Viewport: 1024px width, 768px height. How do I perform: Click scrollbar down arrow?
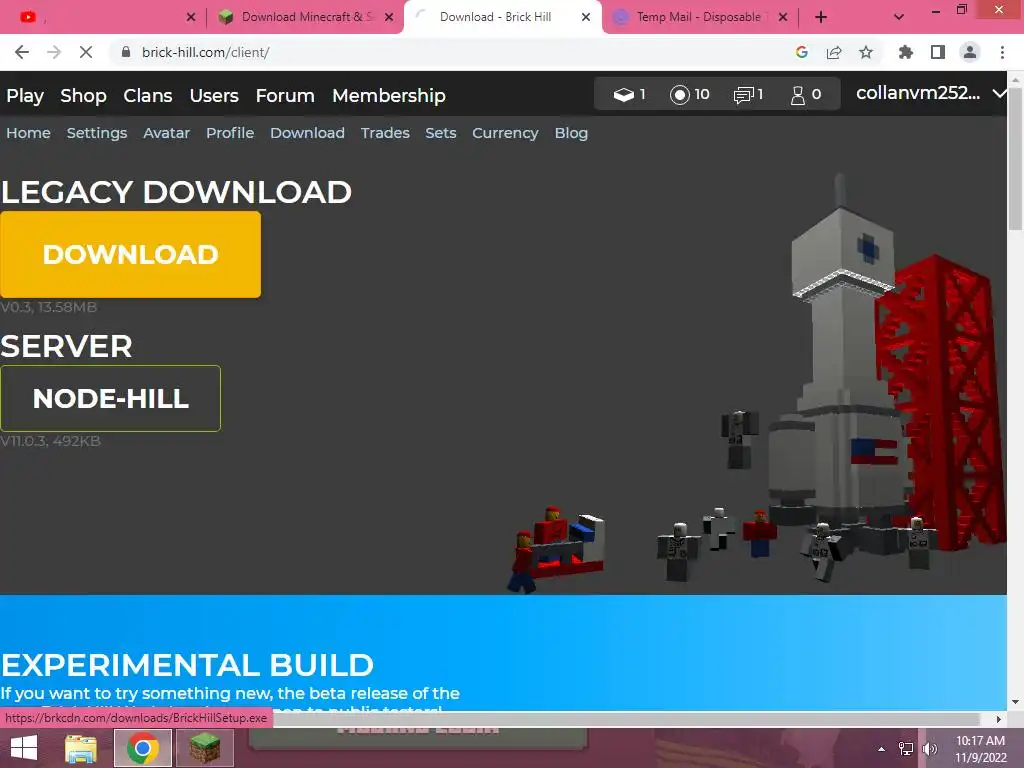pyautogui.click(x=1015, y=702)
